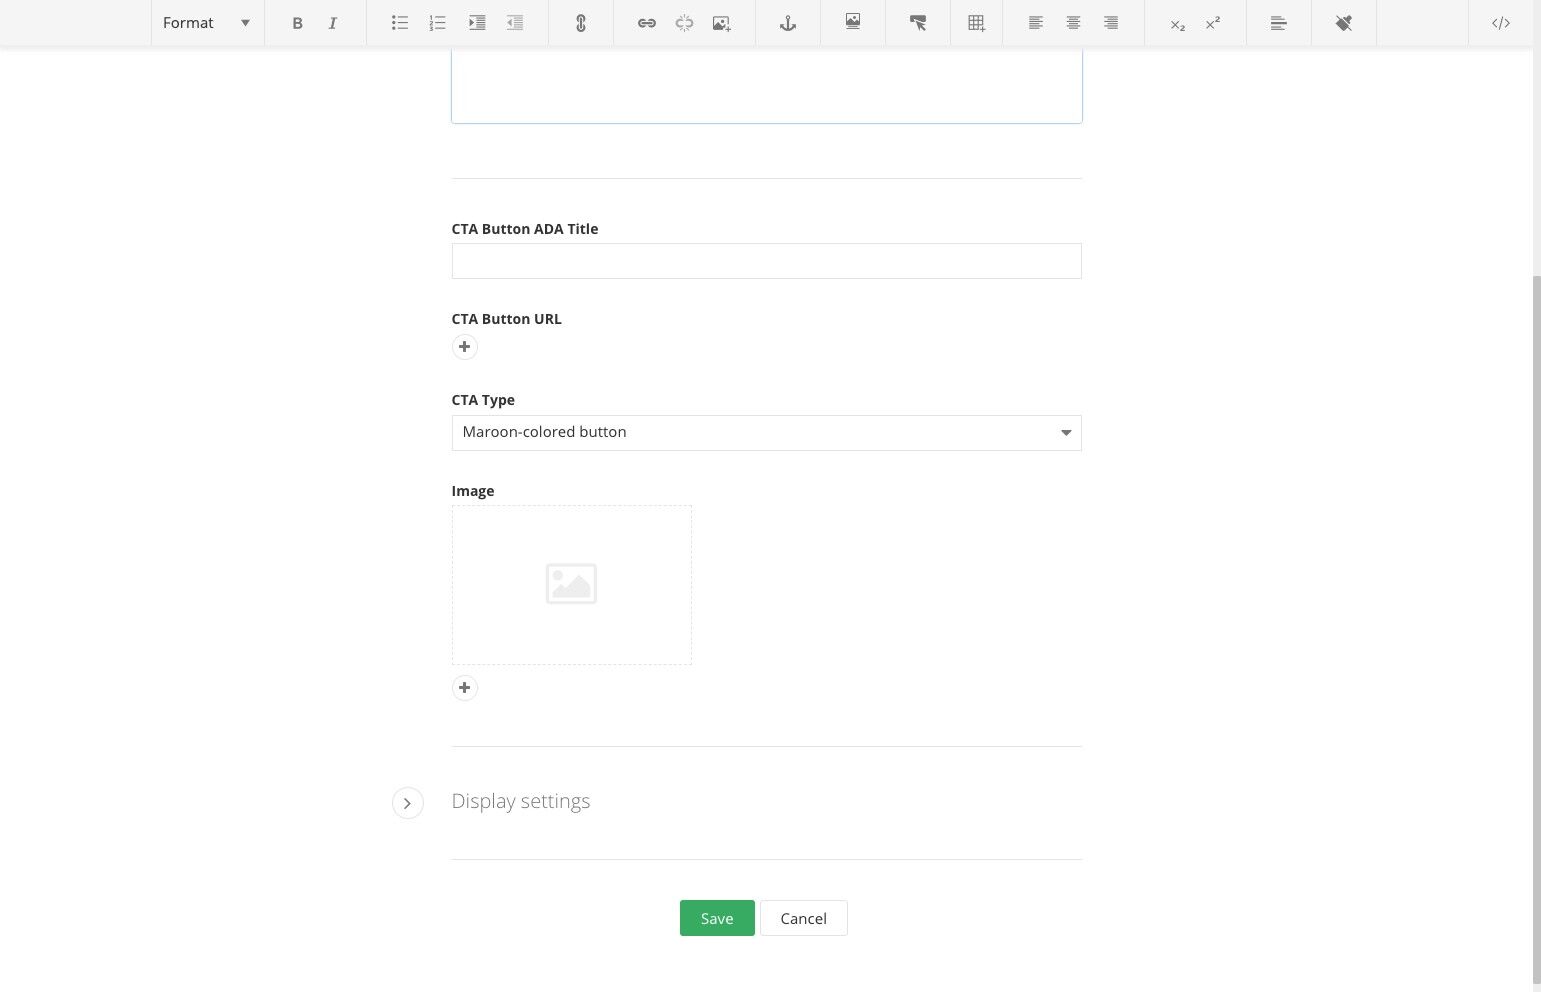
Task: Focus the CTA Button ADA Title field
Action: coord(767,261)
